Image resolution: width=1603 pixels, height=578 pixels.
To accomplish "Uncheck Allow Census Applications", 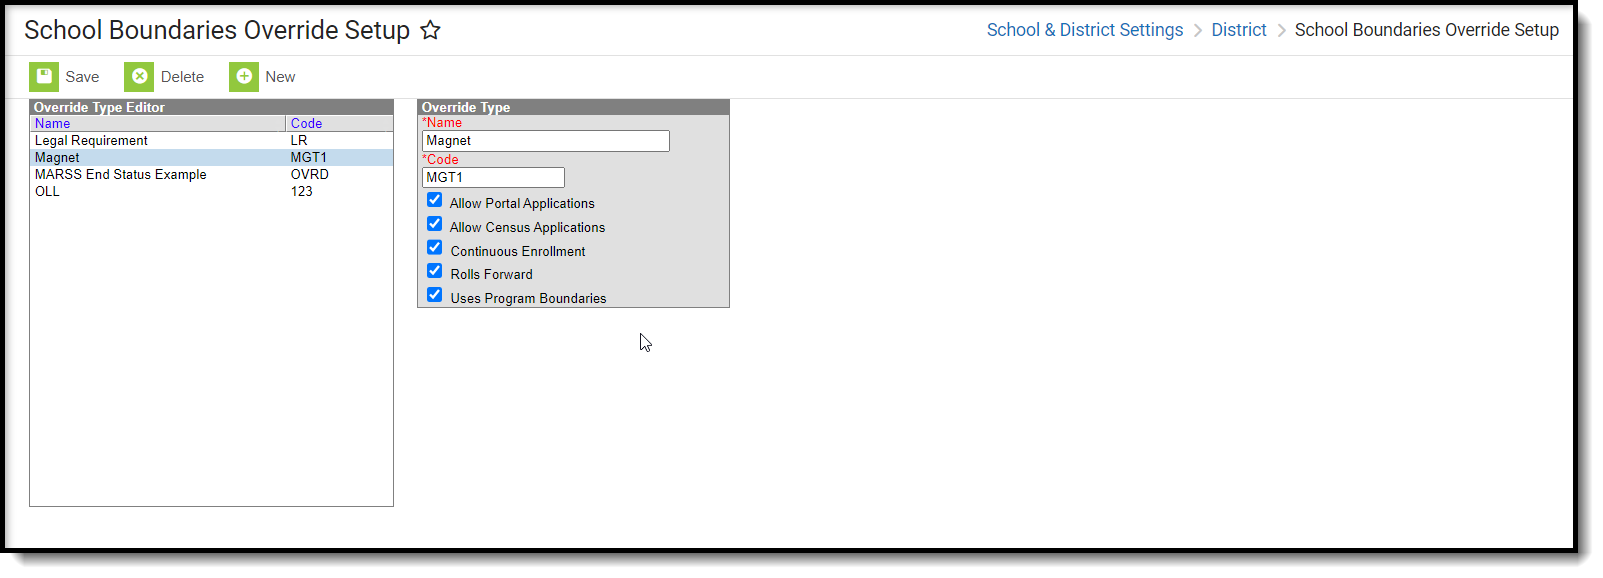I will coord(435,224).
